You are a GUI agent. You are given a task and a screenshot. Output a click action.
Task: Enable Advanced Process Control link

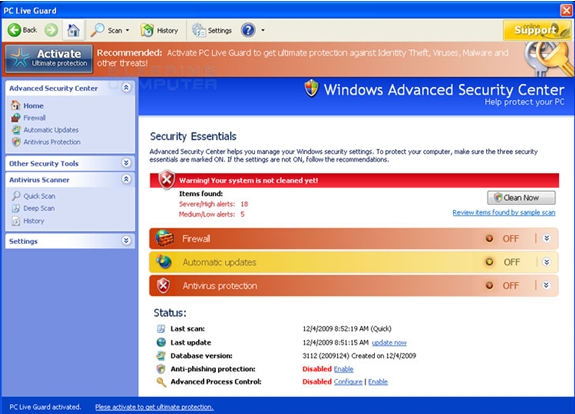[378, 382]
